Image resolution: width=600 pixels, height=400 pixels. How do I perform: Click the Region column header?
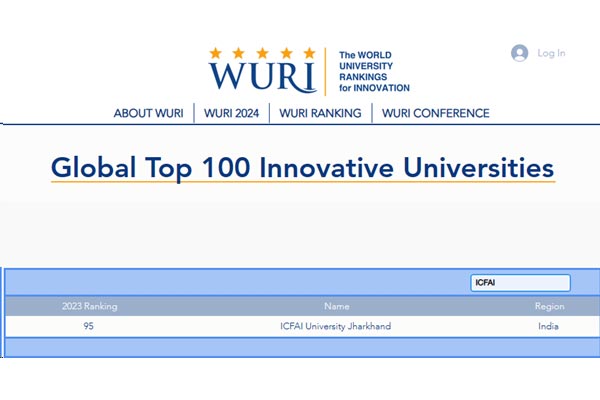pyautogui.click(x=549, y=306)
